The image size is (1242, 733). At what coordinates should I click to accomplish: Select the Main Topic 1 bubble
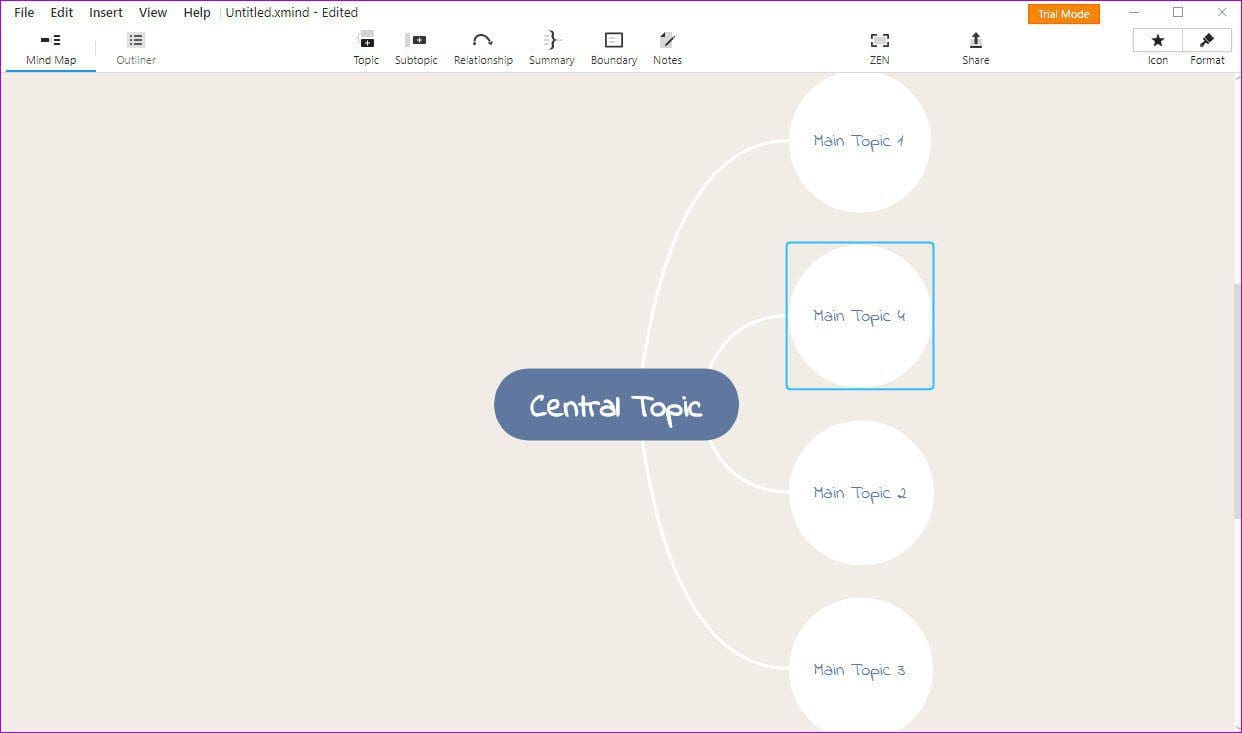pos(860,141)
